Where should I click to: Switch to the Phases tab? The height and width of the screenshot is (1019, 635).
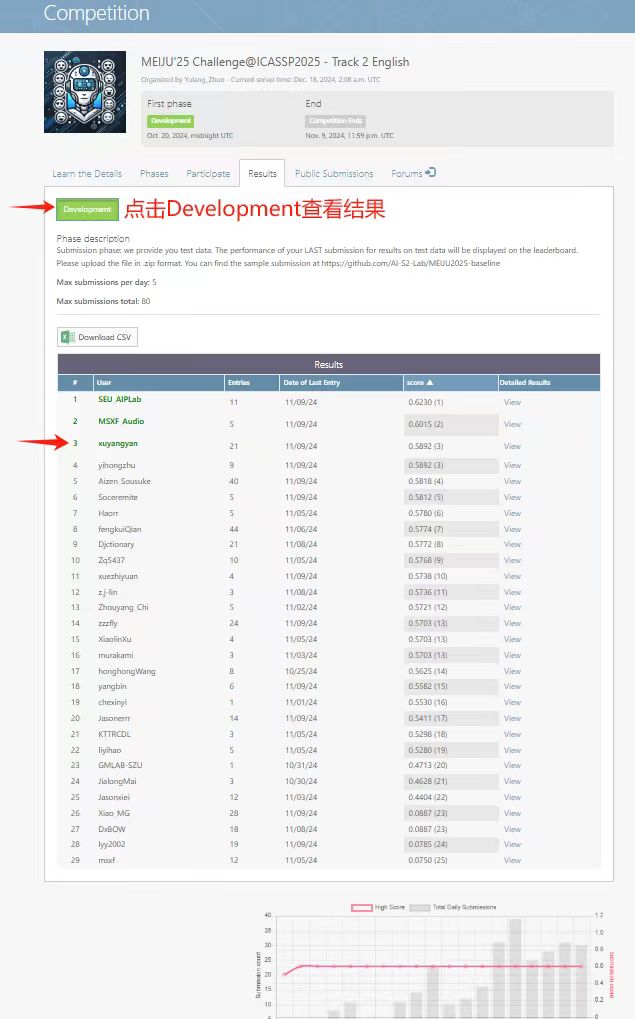point(154,174)
